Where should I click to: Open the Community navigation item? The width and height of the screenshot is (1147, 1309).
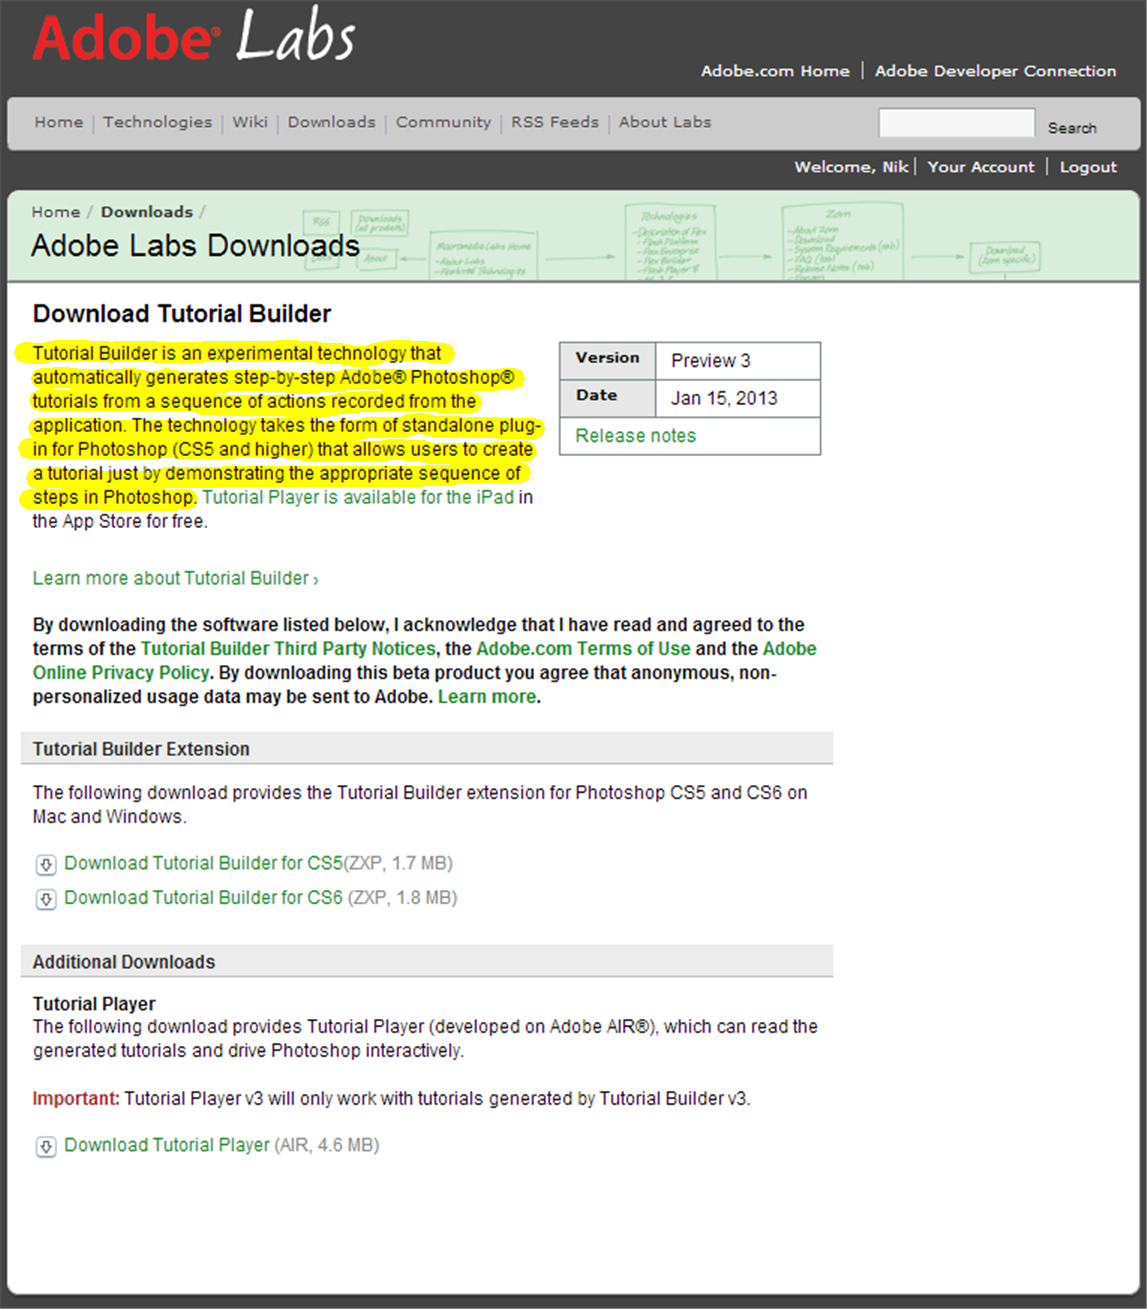tap(444, 122)
